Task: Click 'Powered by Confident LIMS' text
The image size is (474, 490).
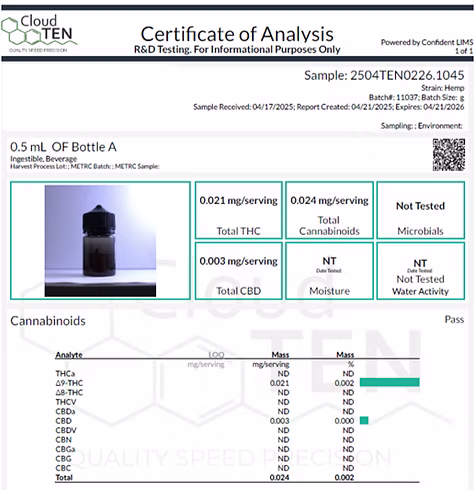Action: pos(427,42)
